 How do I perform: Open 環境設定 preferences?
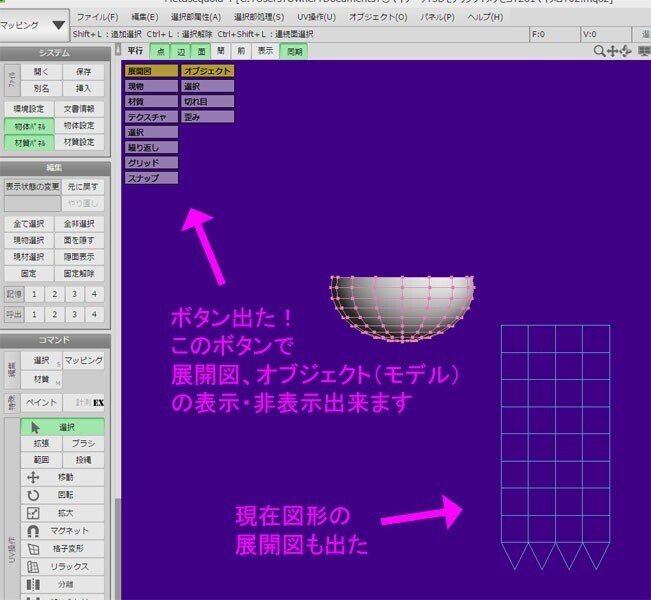click(x=29, y=109)
